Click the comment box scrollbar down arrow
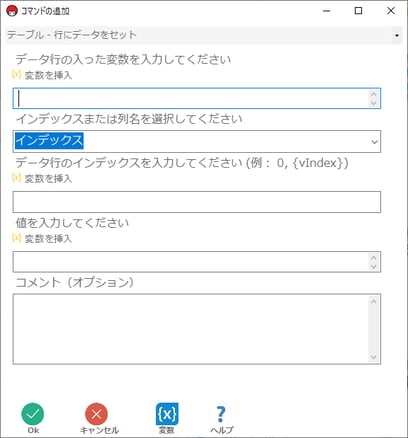This screenshot has height=438, width=408. coord(374,358)
